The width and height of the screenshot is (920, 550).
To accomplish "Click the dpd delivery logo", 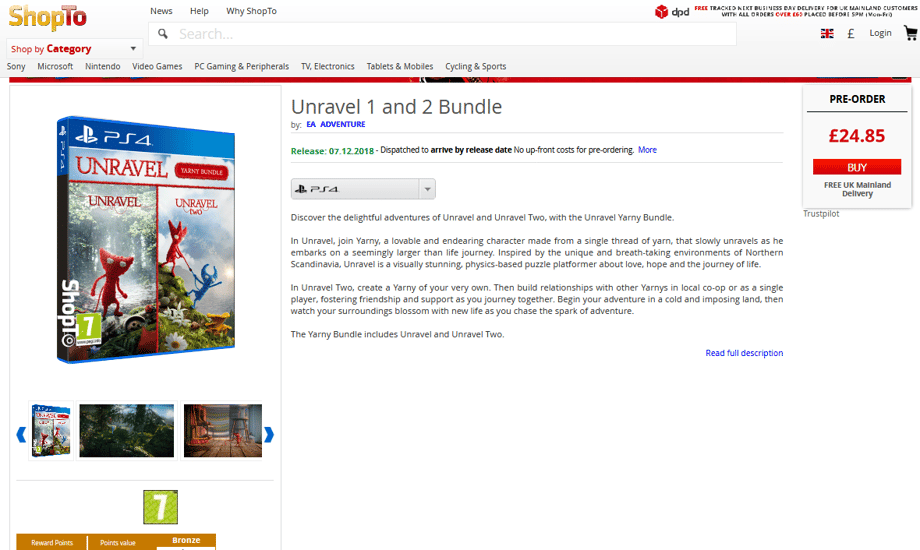I will tap(672, 12).
